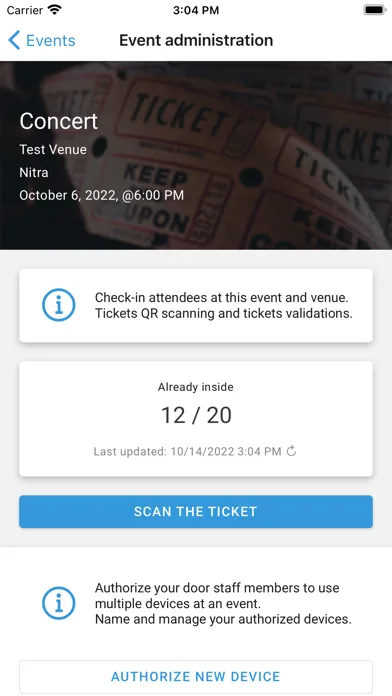Click the authorize devices info circle icon
Screen dimensions: 392x696
59,603
